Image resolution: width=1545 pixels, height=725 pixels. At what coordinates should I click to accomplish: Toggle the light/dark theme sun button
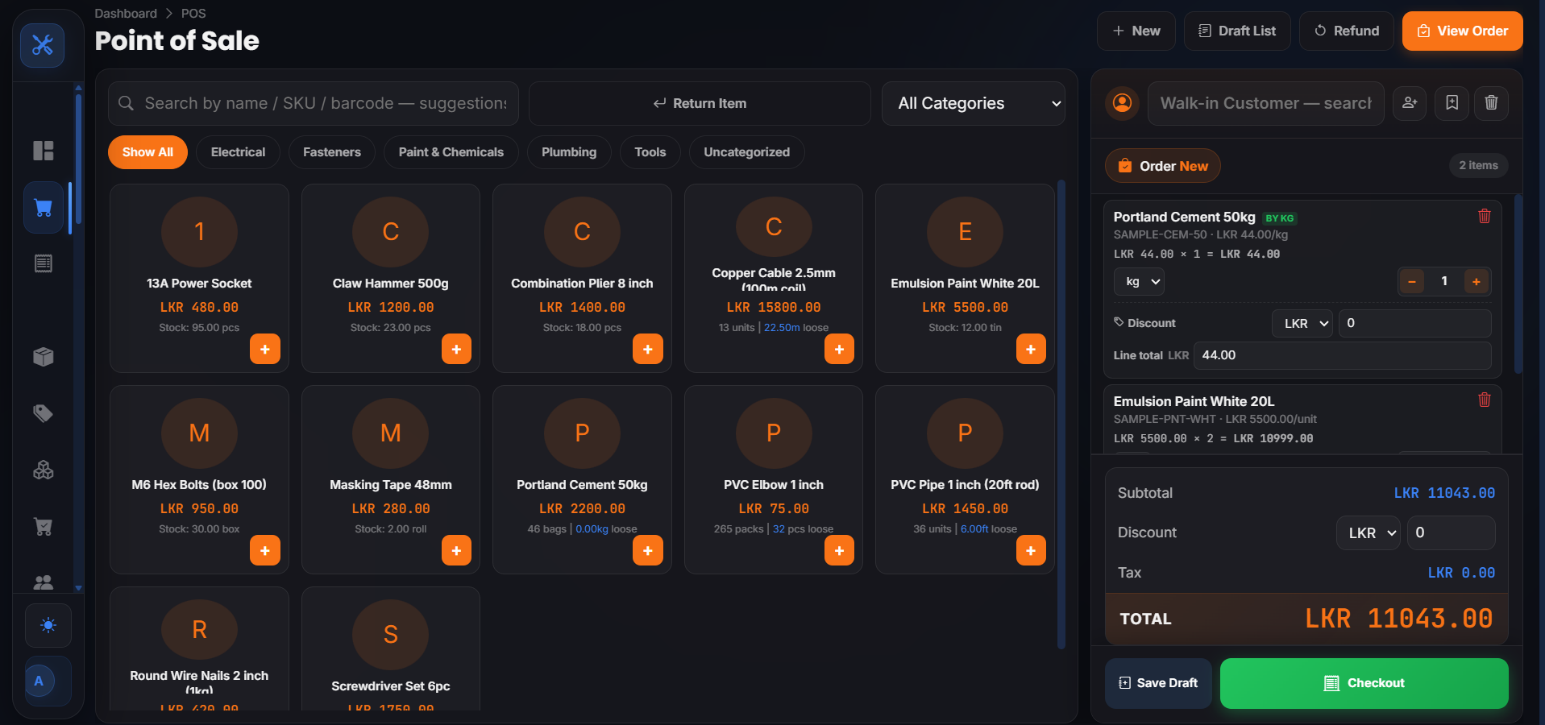pyautogui.click(x=48, y=626)
